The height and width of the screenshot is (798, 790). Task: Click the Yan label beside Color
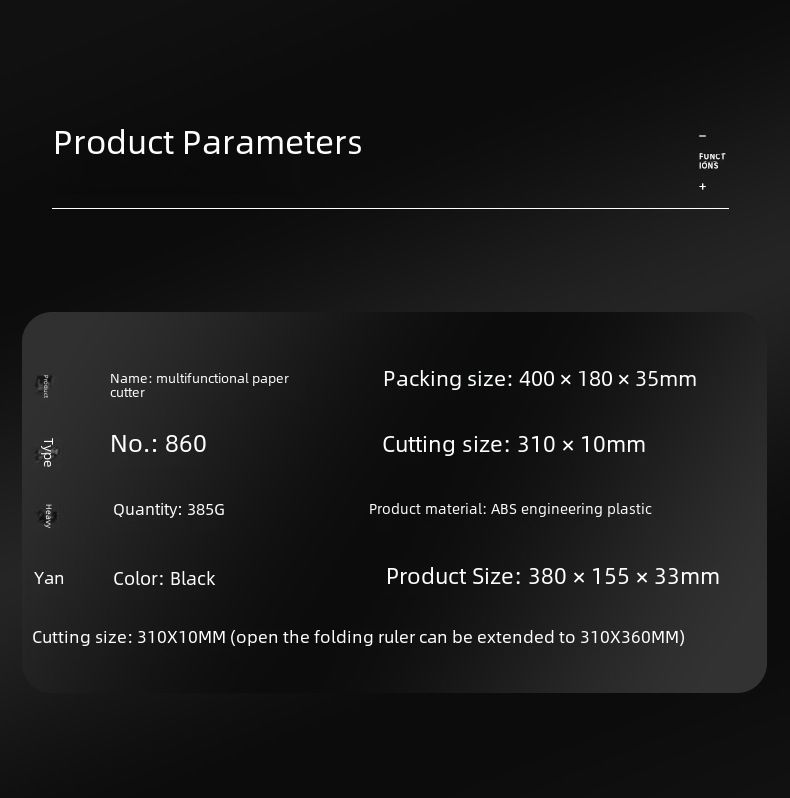tap(49, 578)
